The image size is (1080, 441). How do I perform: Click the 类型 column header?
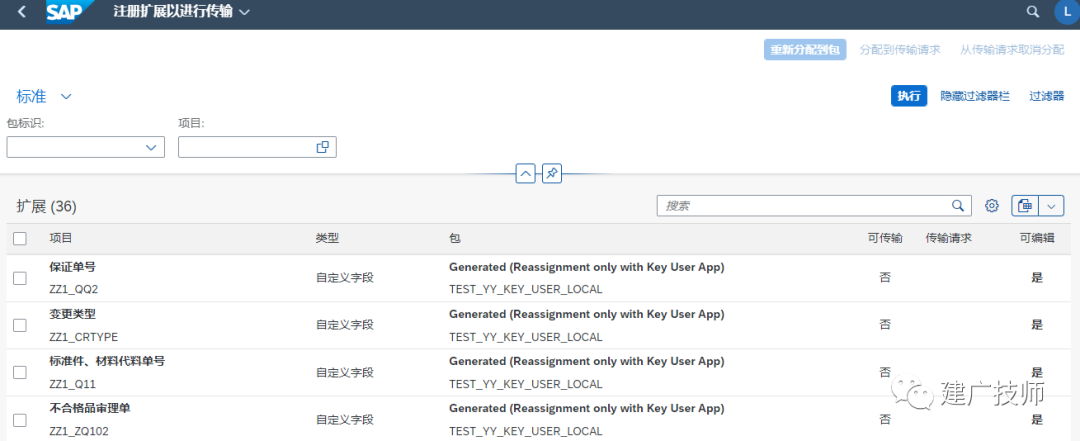click(327, 238)
